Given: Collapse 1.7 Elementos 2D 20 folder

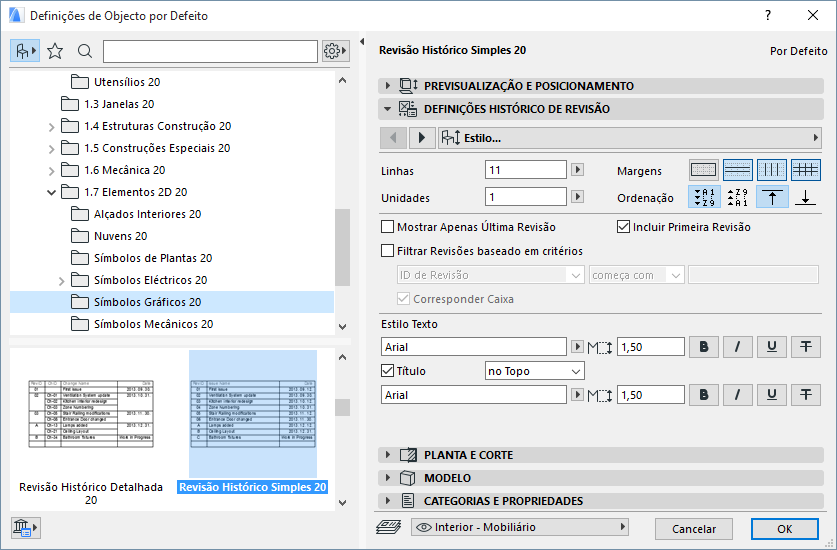Looking at the screenshot, I should pyautogui.click(x=51, y=192).
